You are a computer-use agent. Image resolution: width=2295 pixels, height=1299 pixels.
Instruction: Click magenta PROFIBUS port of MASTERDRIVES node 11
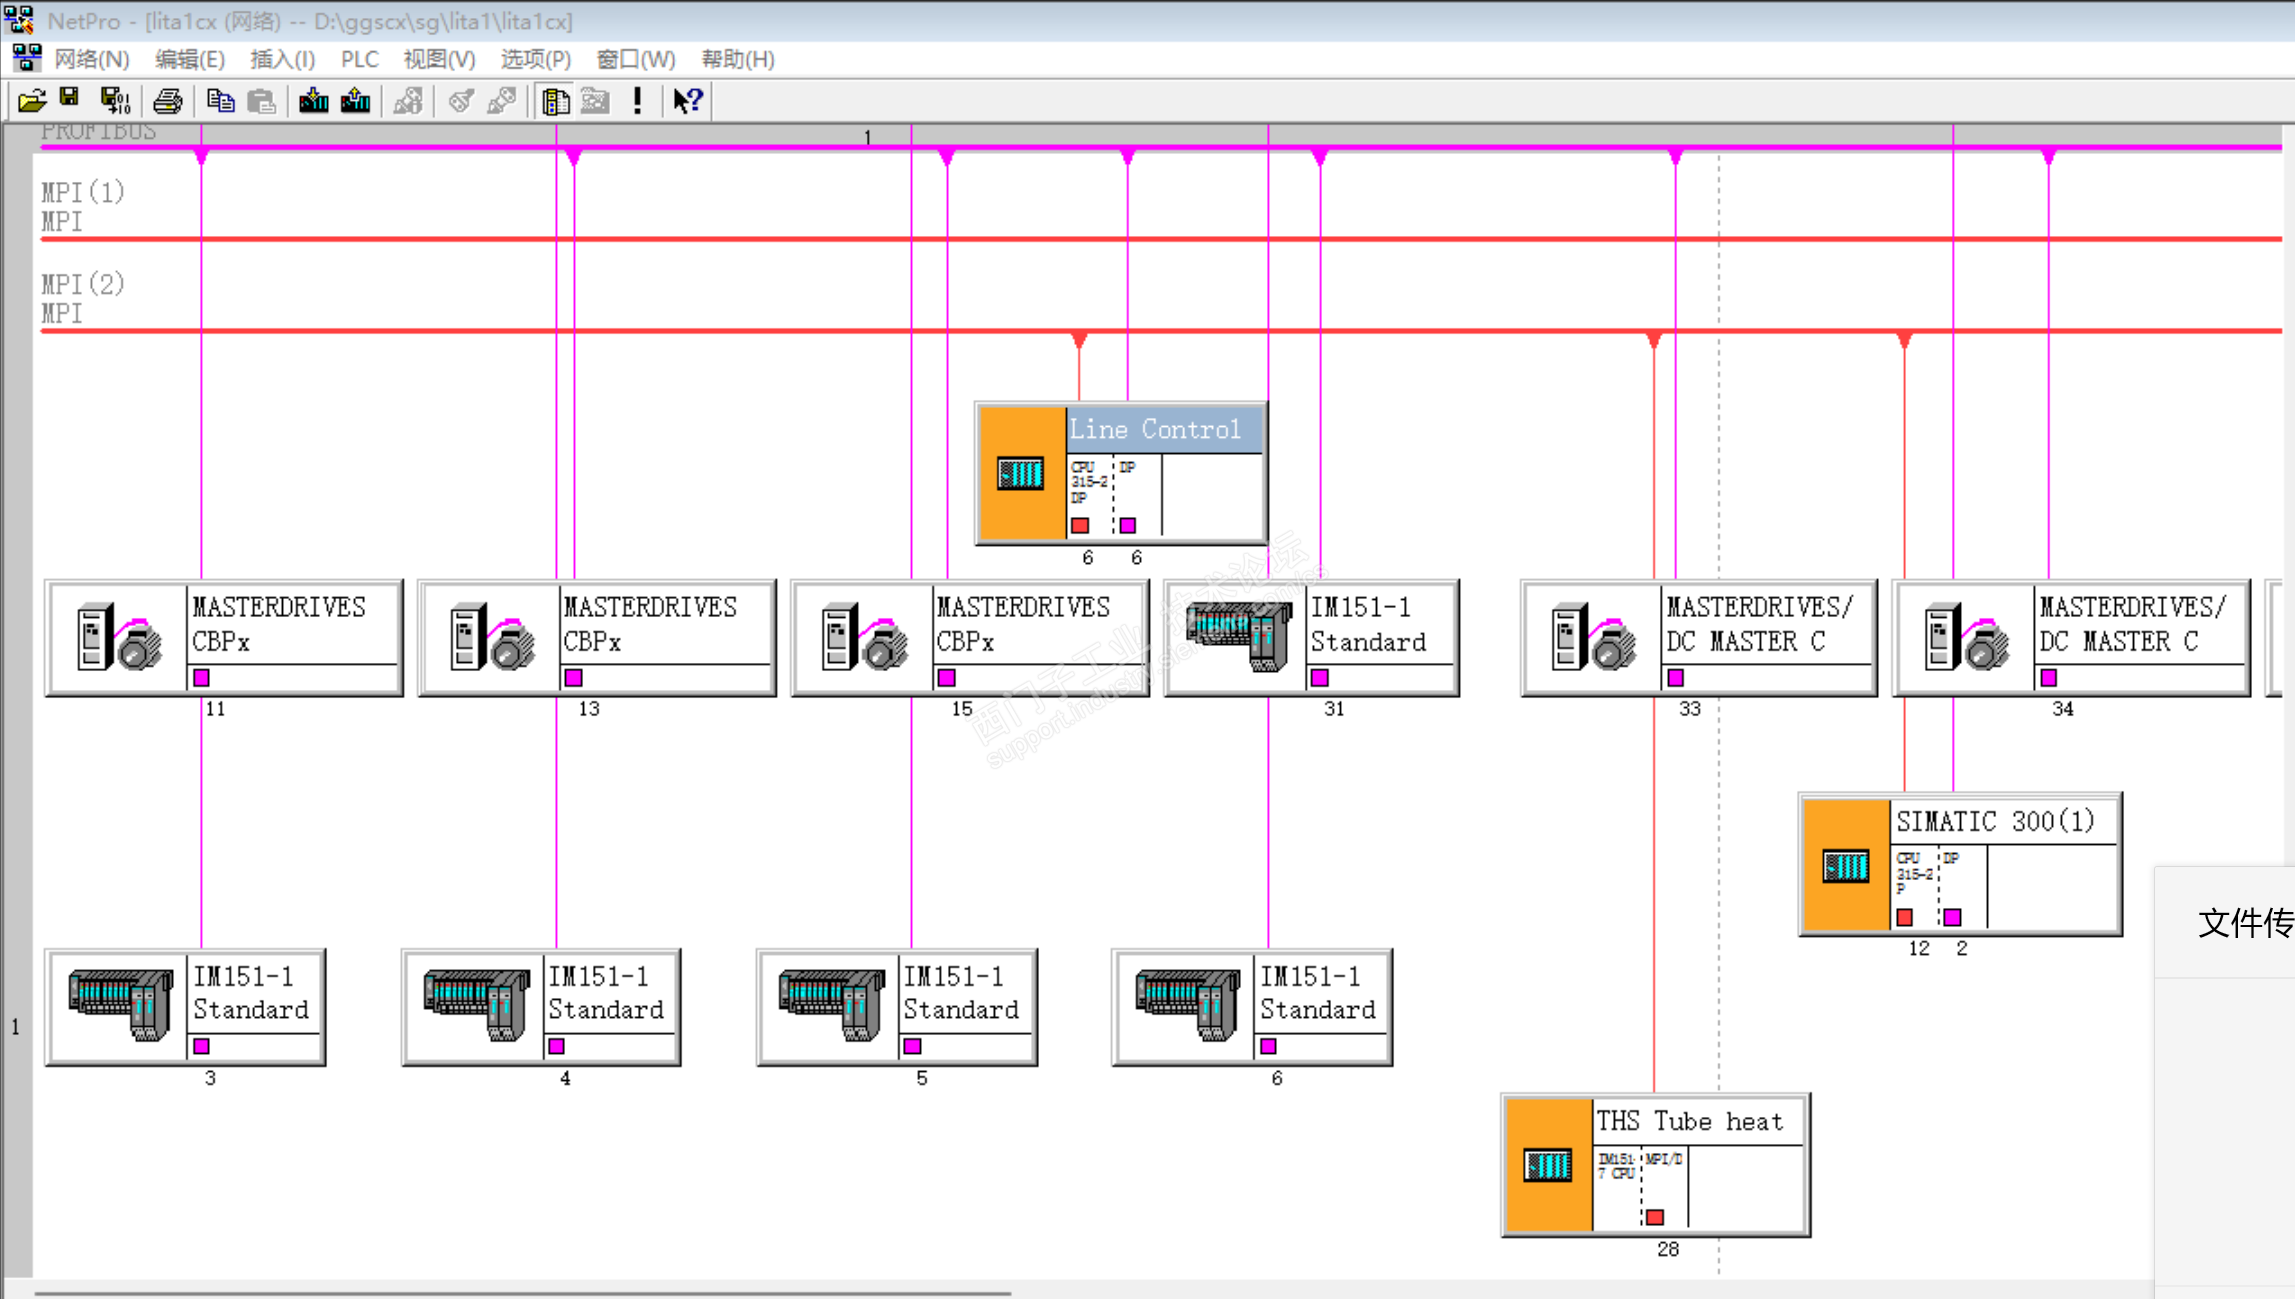point(202,678)
